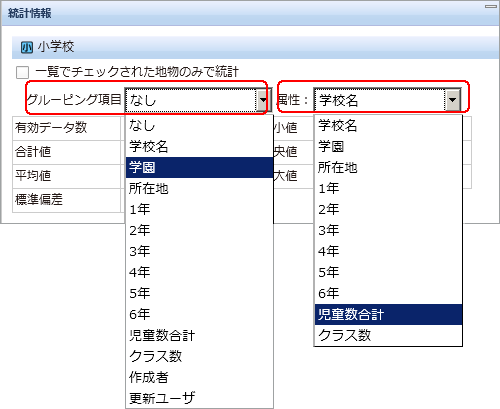The height and width of the screenshot is (409, 500).
Task: Select 3年 in the attribute list
Action: tap(388, 230)
